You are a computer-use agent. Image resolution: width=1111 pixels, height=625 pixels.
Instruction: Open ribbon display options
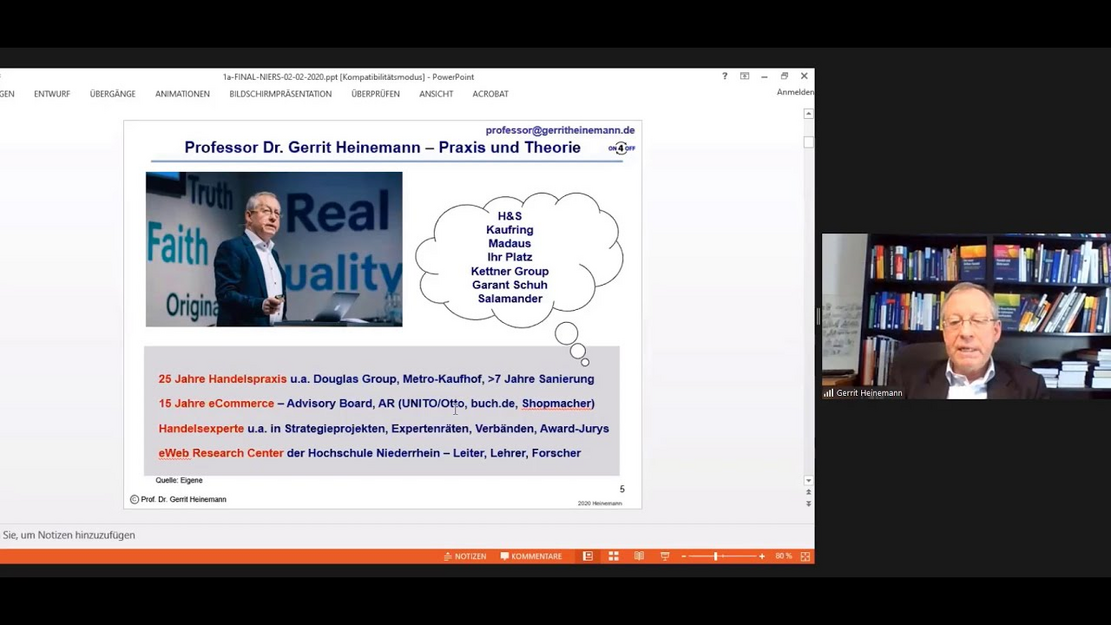click(x=745, y=76)
